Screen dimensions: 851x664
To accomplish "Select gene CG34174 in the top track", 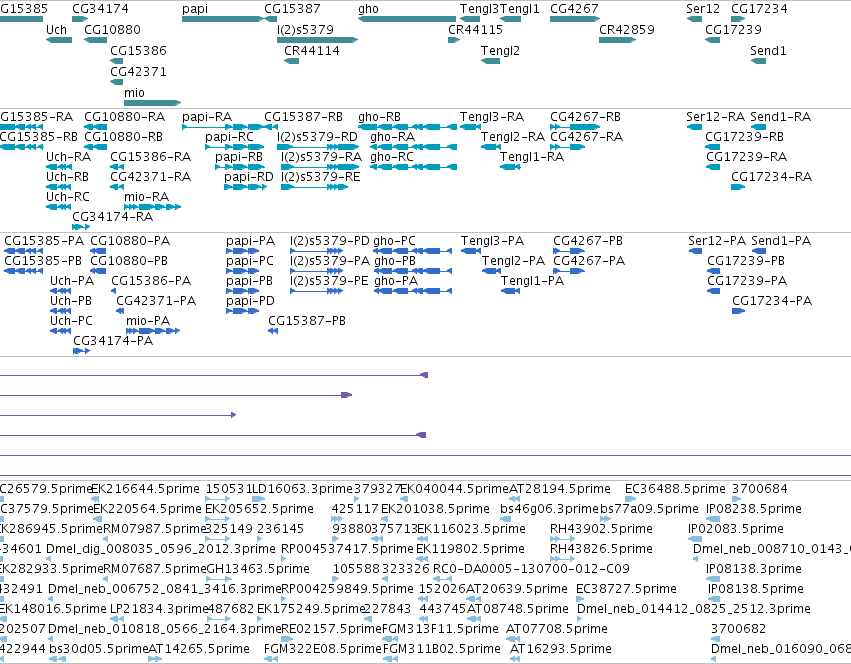I will pyautogui.click(x=100, y=9).
